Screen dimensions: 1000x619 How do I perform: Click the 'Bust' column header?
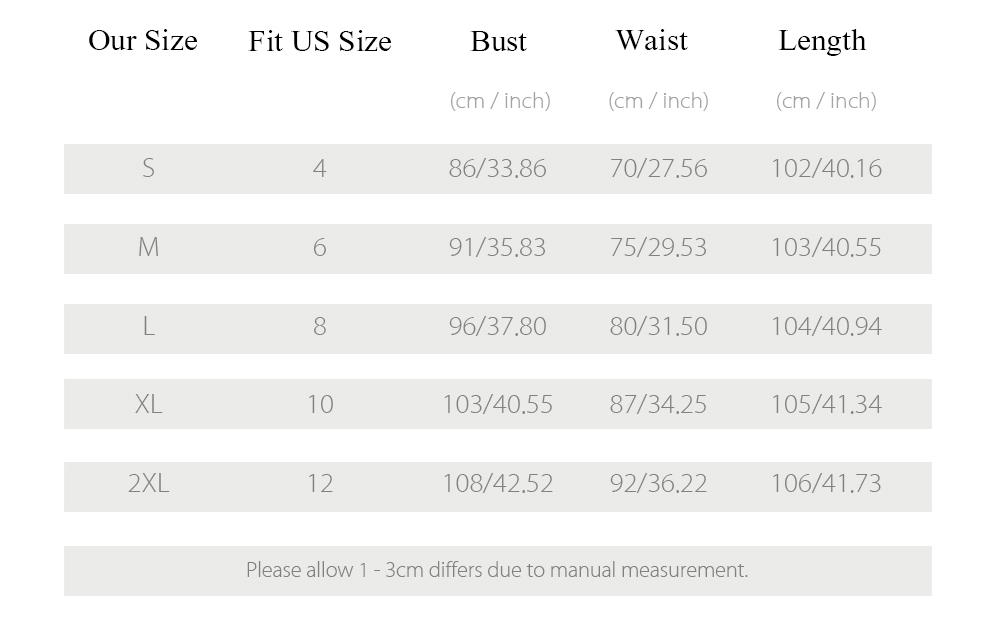tap(499, 41)
